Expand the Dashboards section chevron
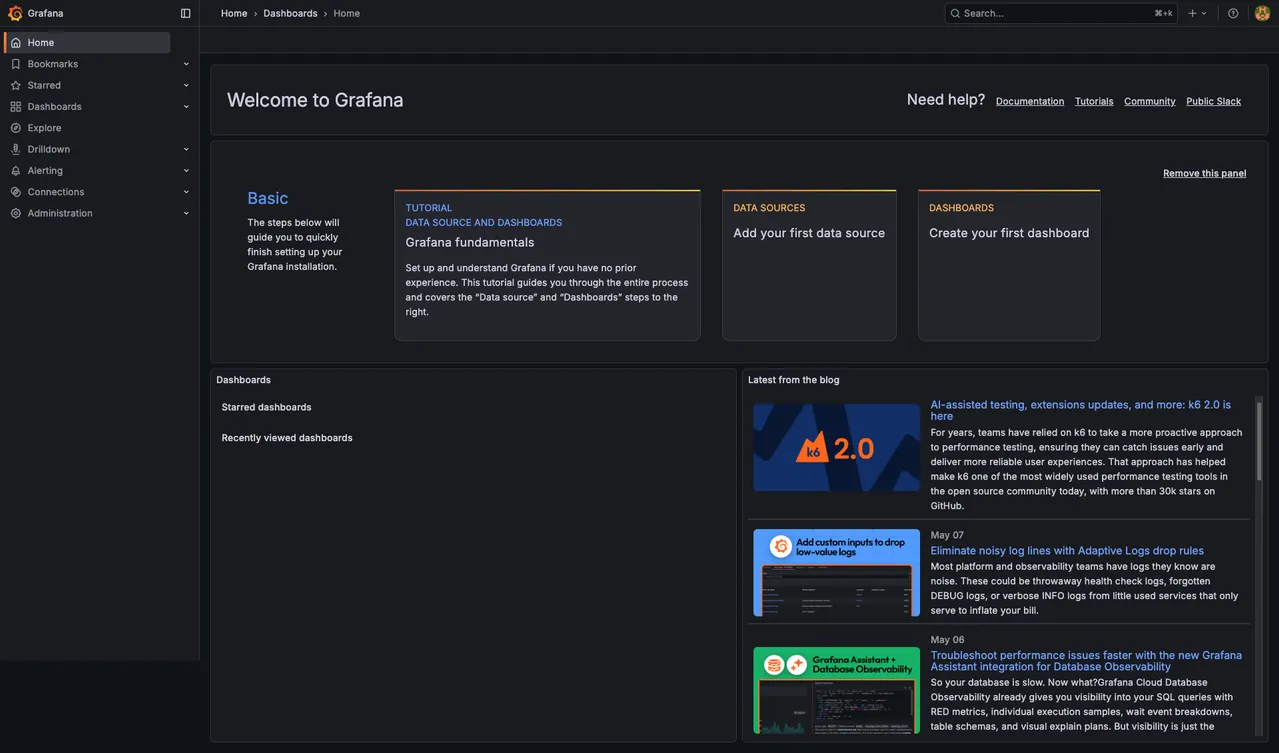Screen dimensions: 1279x753 [186, 107]
